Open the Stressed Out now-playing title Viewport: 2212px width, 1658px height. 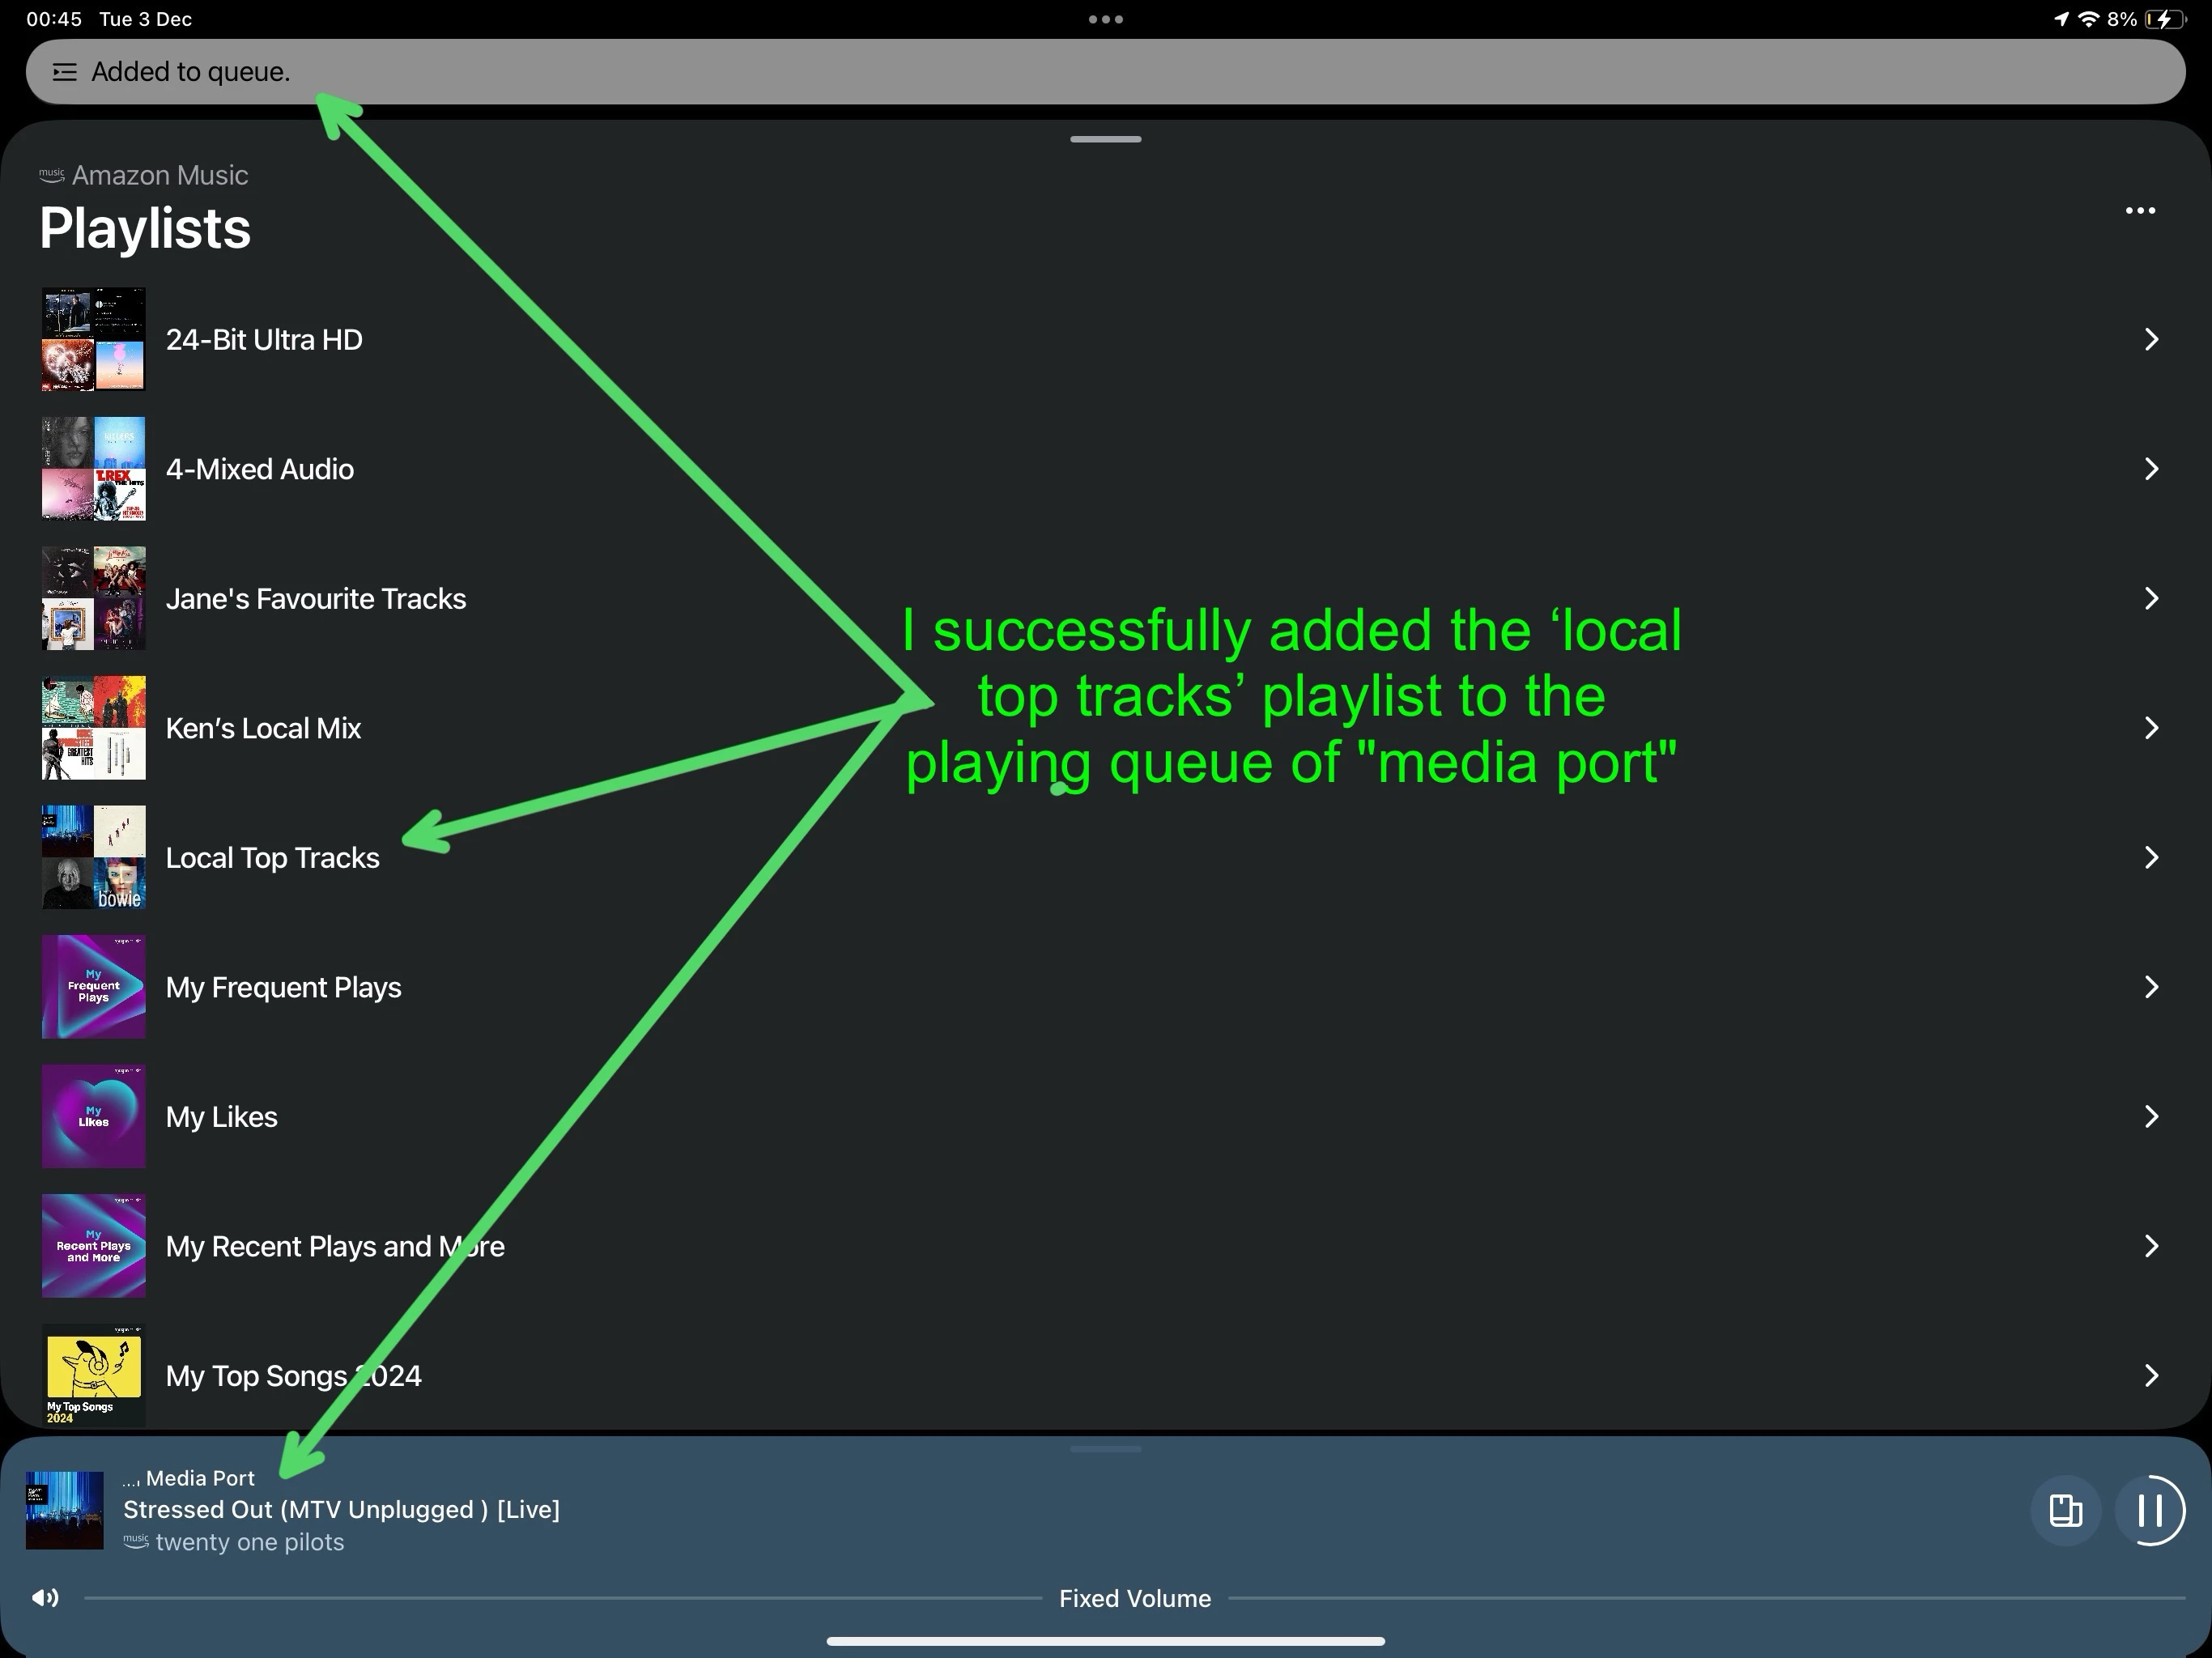pyautogui.click(x=341, y=1510)
